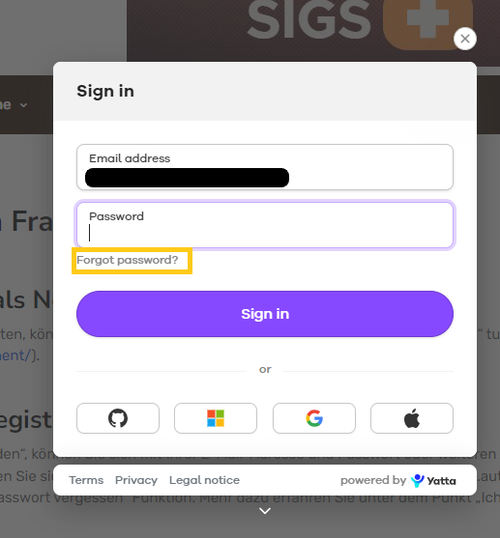Viewport: 500px width, 538px height.
Task: Sign in with the GitHub icon button
Action: pos(118,418)
